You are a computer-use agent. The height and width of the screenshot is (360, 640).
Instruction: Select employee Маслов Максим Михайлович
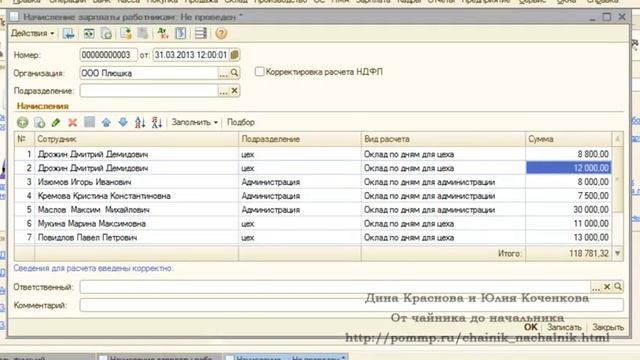[136, 210]
